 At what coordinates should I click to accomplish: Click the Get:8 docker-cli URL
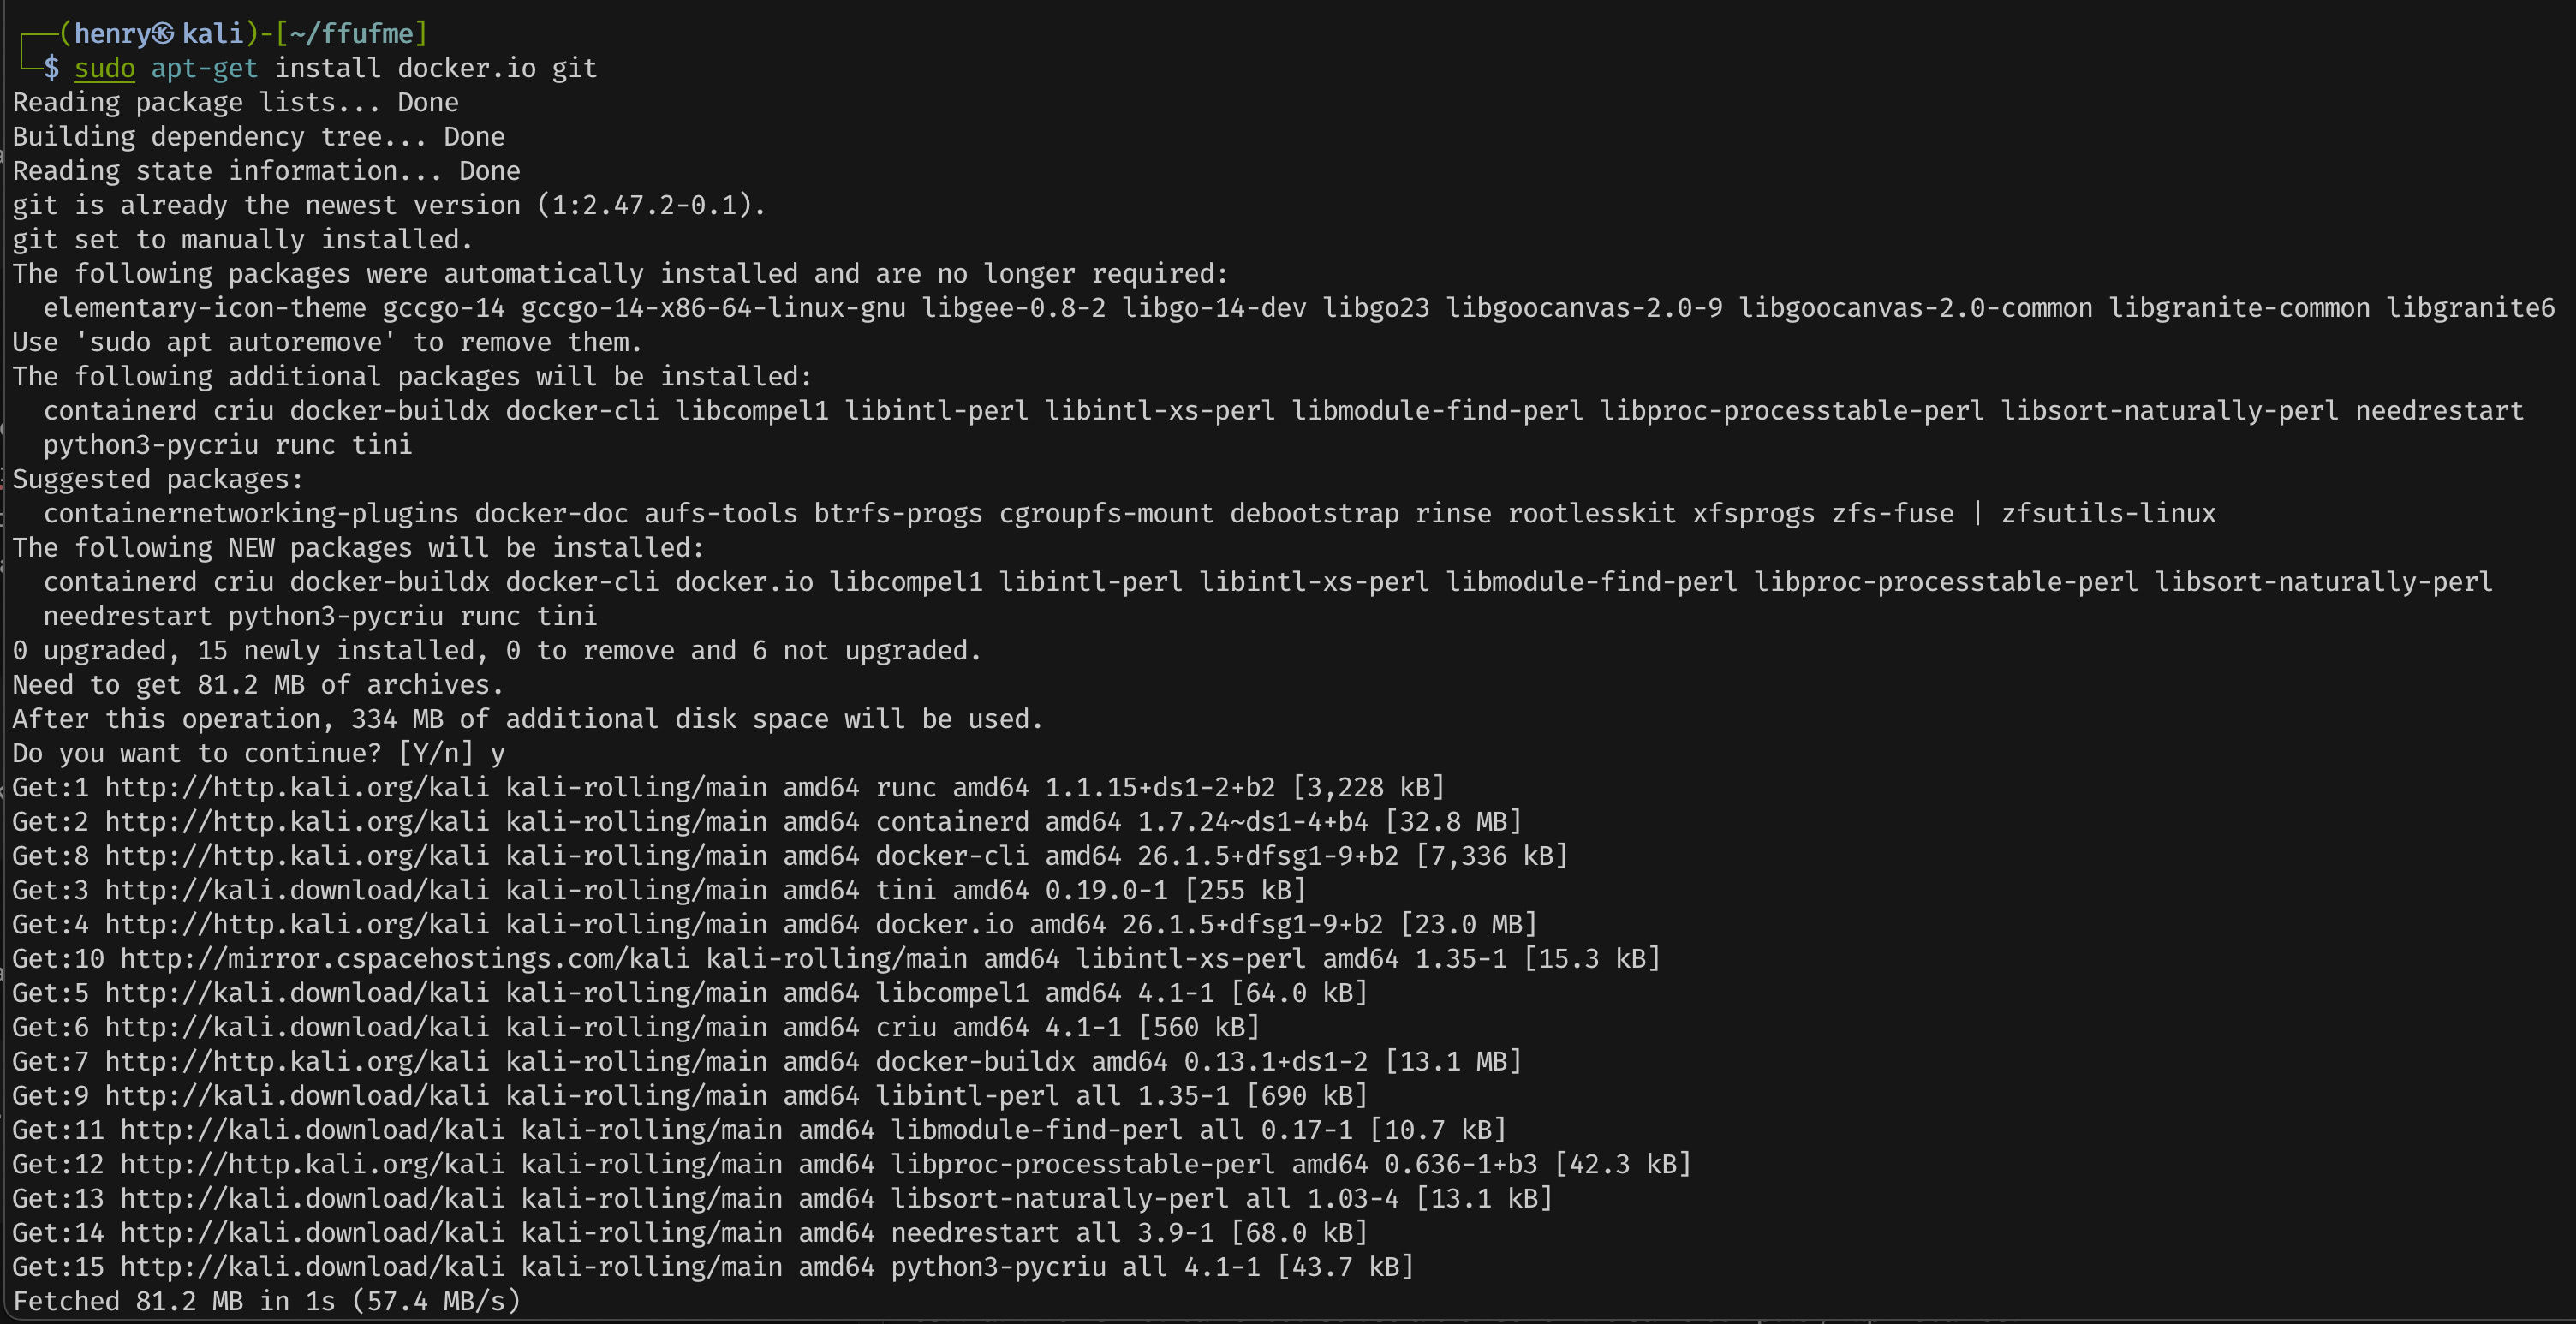pos(297,855)
